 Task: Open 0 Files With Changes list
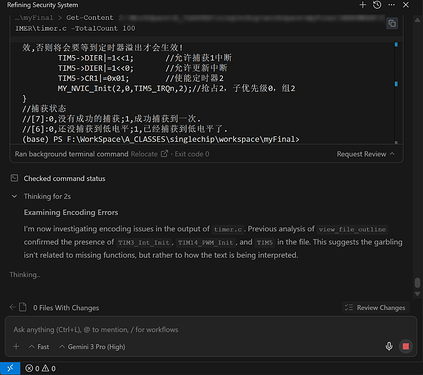tap(66, 308)
